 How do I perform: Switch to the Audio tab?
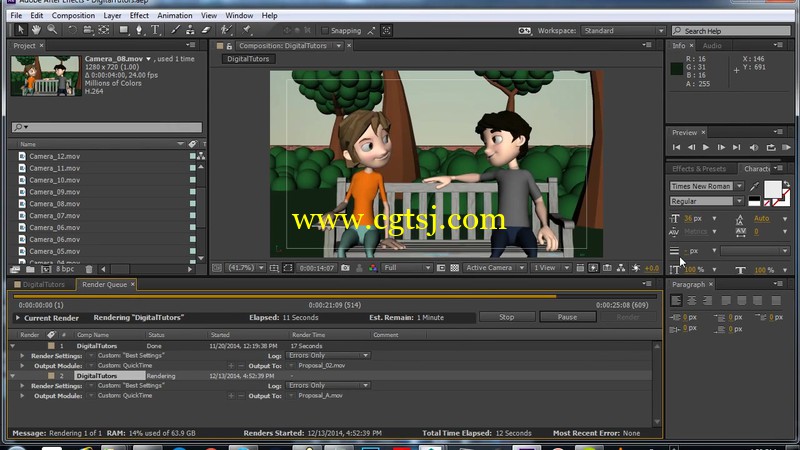pyautogui.click(x=712, y=45)
